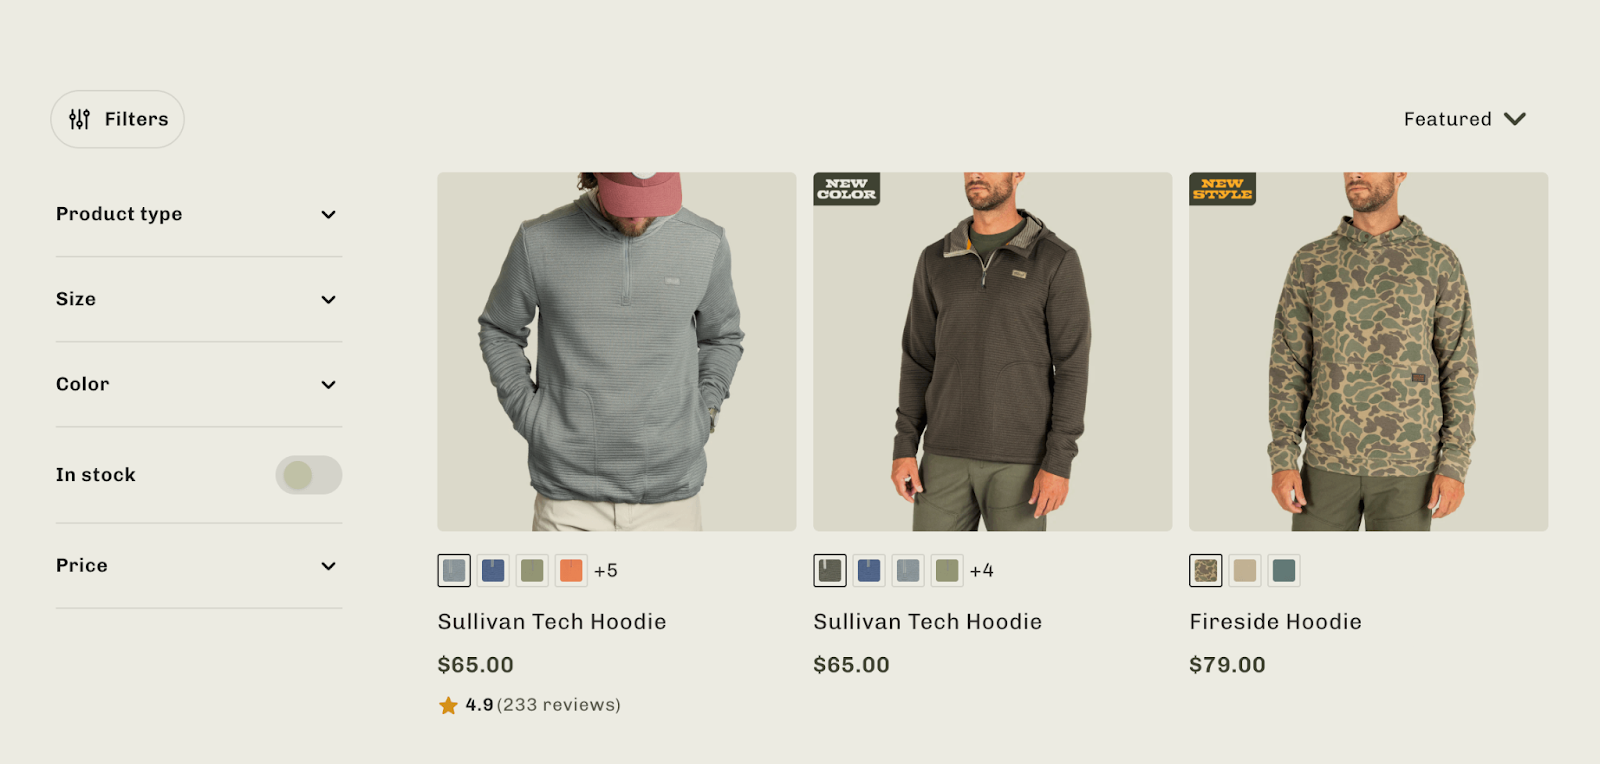Select orange swatch on first Sullivan Hoodie
This screenshot has height=764, width=1600.
click(571, 570)
